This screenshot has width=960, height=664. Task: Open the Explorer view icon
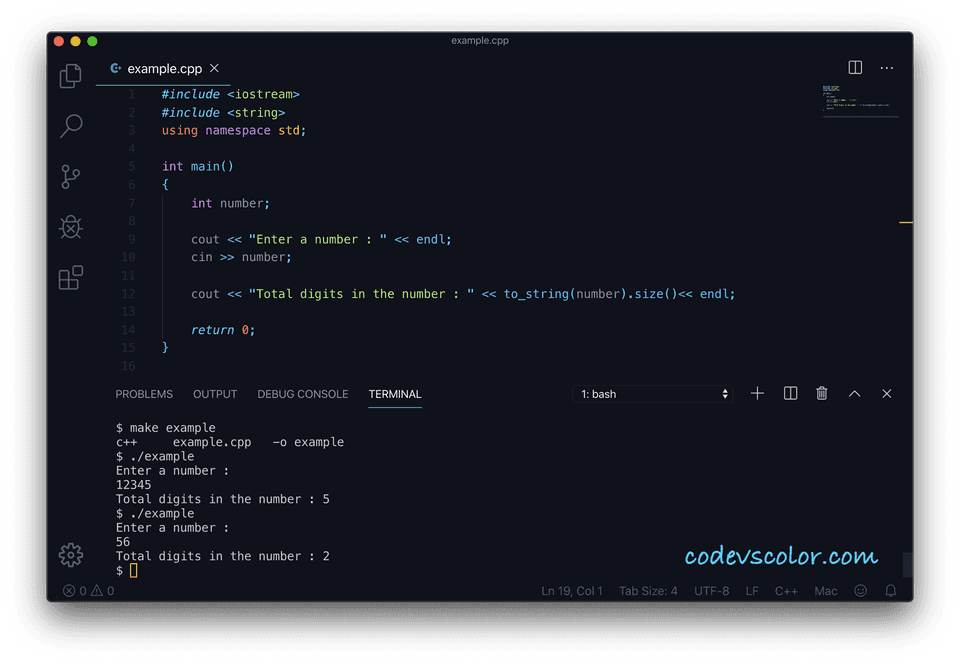[x=70, y=76]
